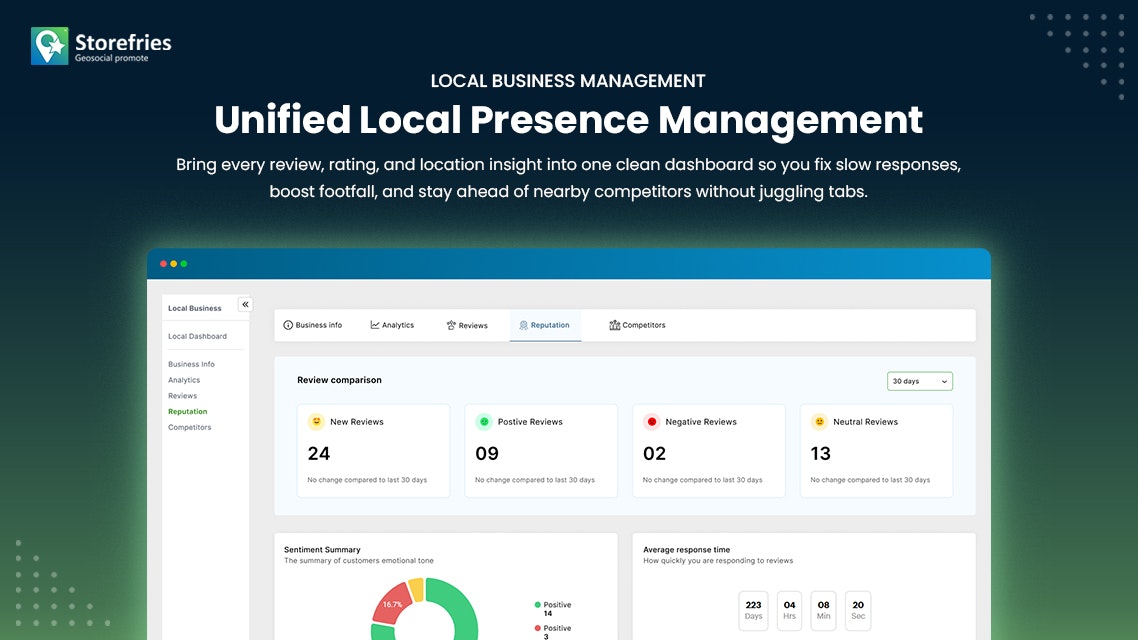
Task: Click the Business info tab icon
Action: click(x=288, y=325)
